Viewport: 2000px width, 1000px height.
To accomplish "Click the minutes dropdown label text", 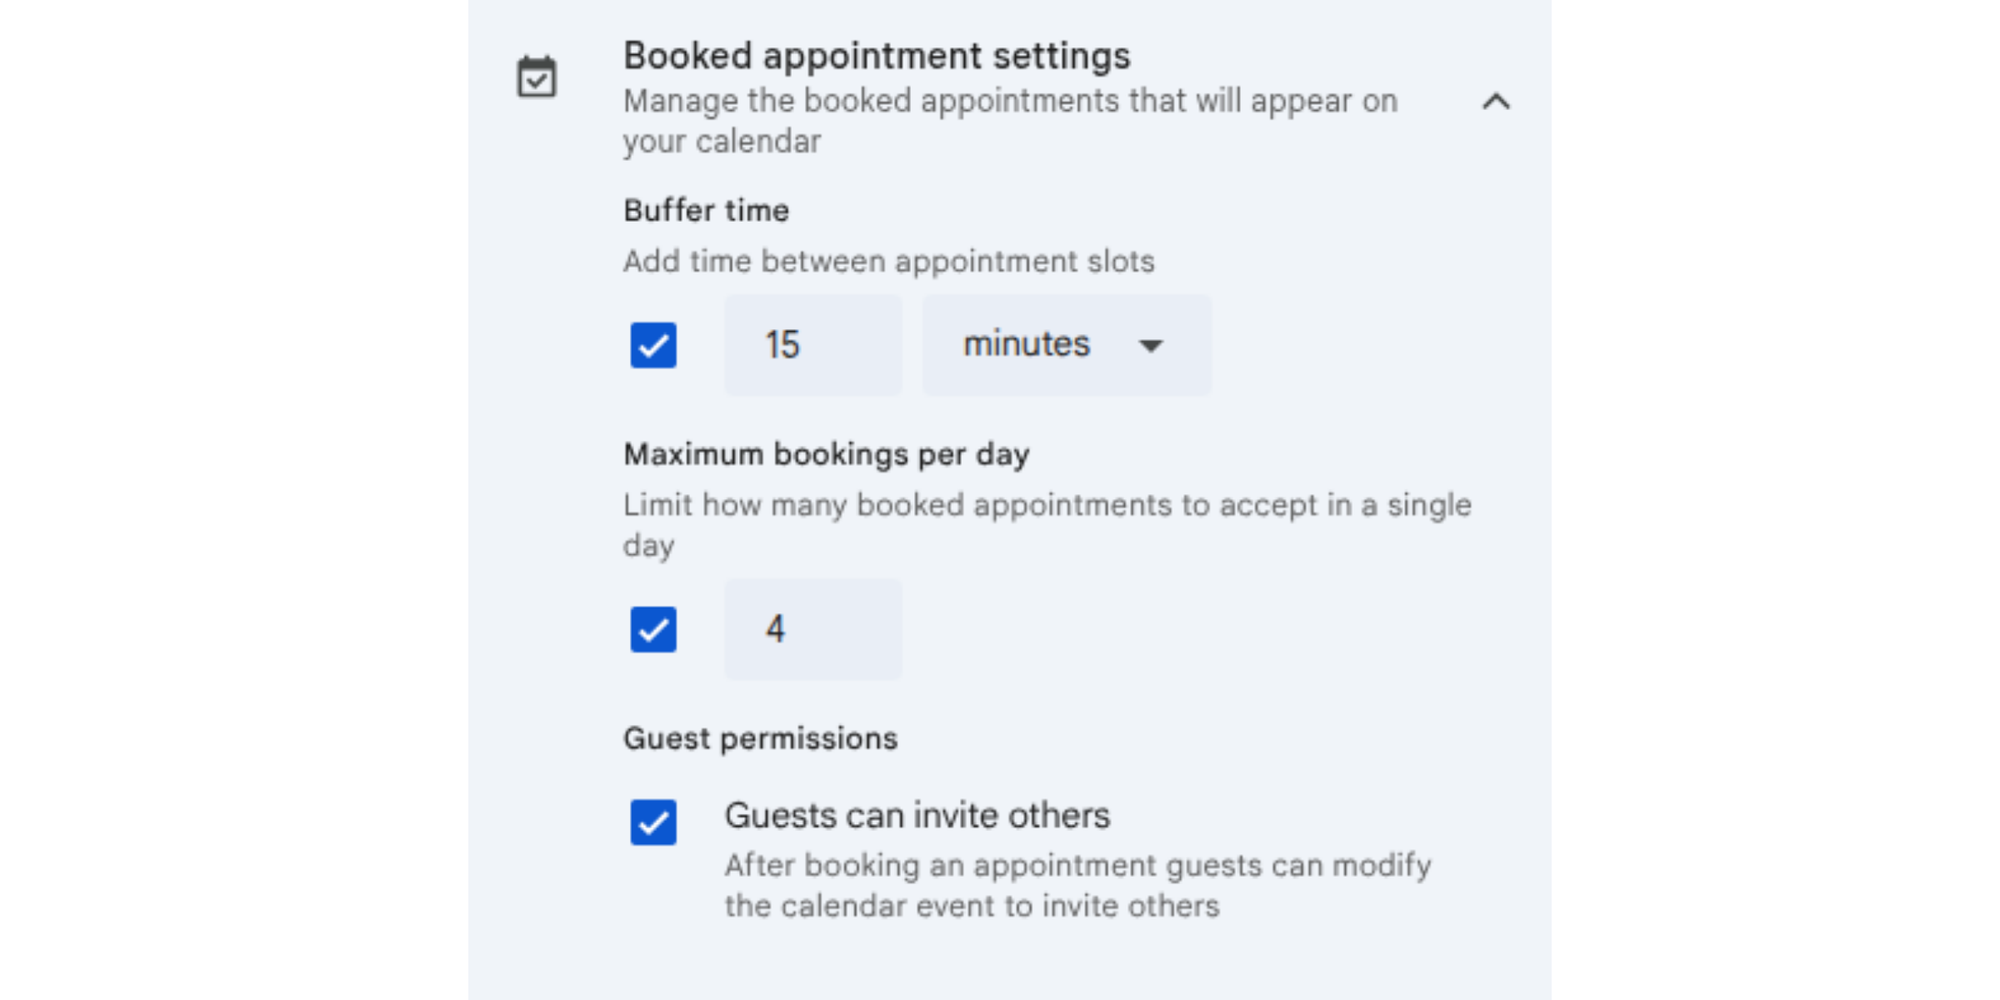I will point(1026,344).
